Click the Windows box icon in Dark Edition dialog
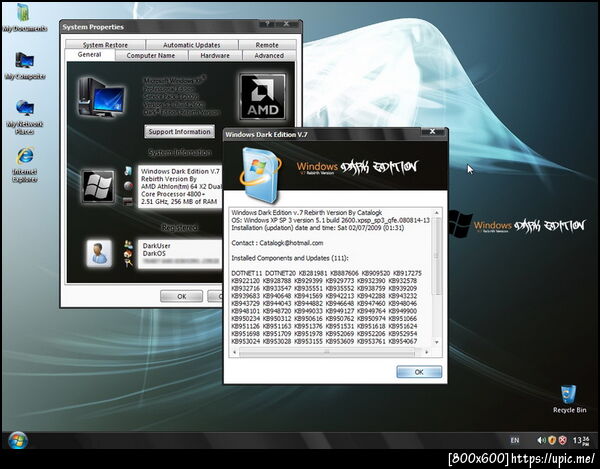 [260, 174]
